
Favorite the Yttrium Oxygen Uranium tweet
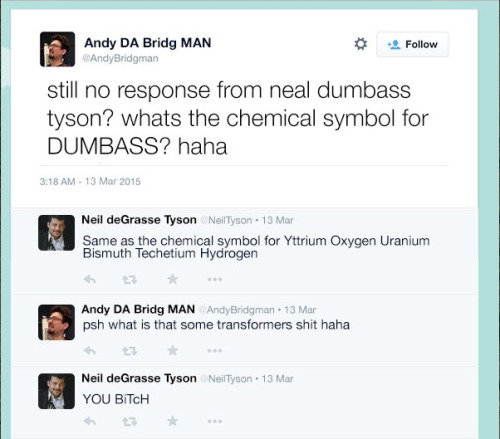(x=172, y=279)
